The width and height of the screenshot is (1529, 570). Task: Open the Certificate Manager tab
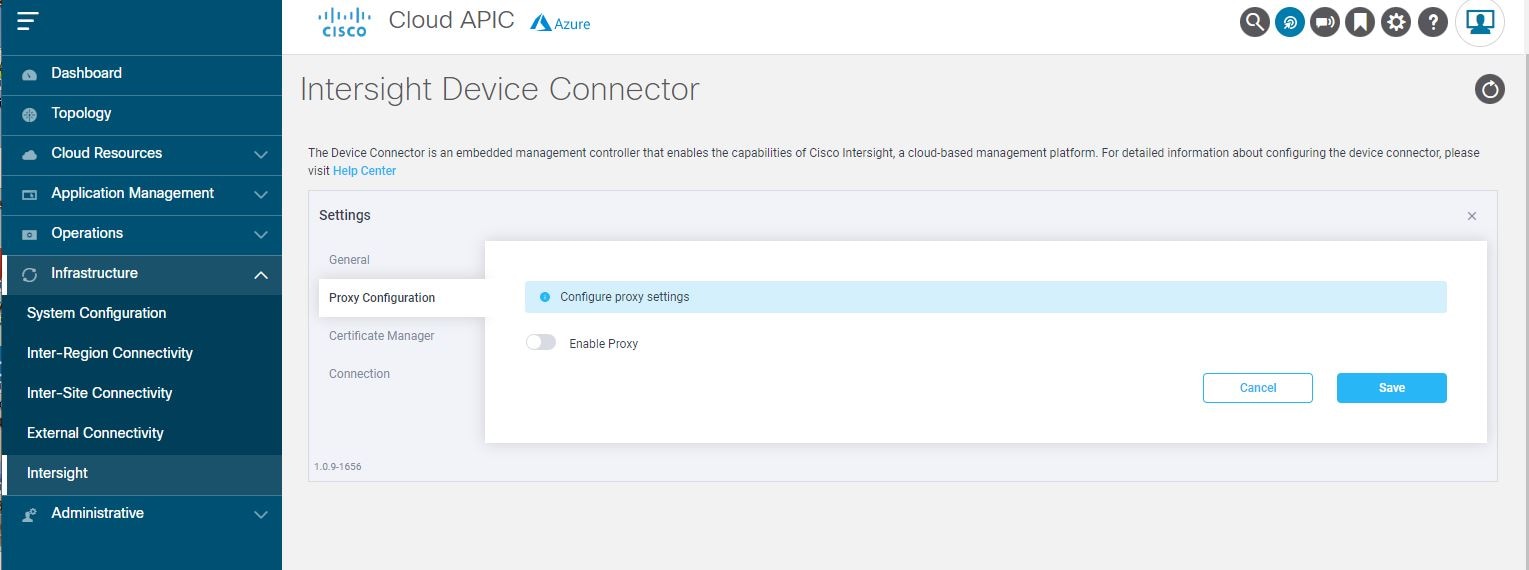click(382, 336)
